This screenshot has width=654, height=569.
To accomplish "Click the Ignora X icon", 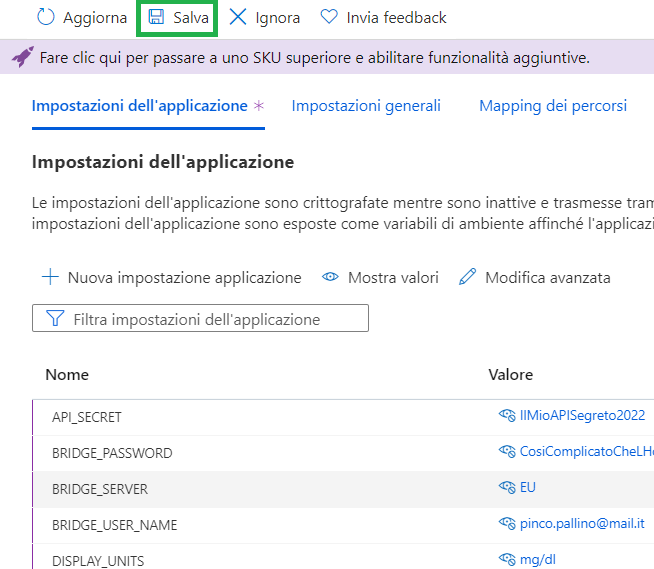I will 238,18.
